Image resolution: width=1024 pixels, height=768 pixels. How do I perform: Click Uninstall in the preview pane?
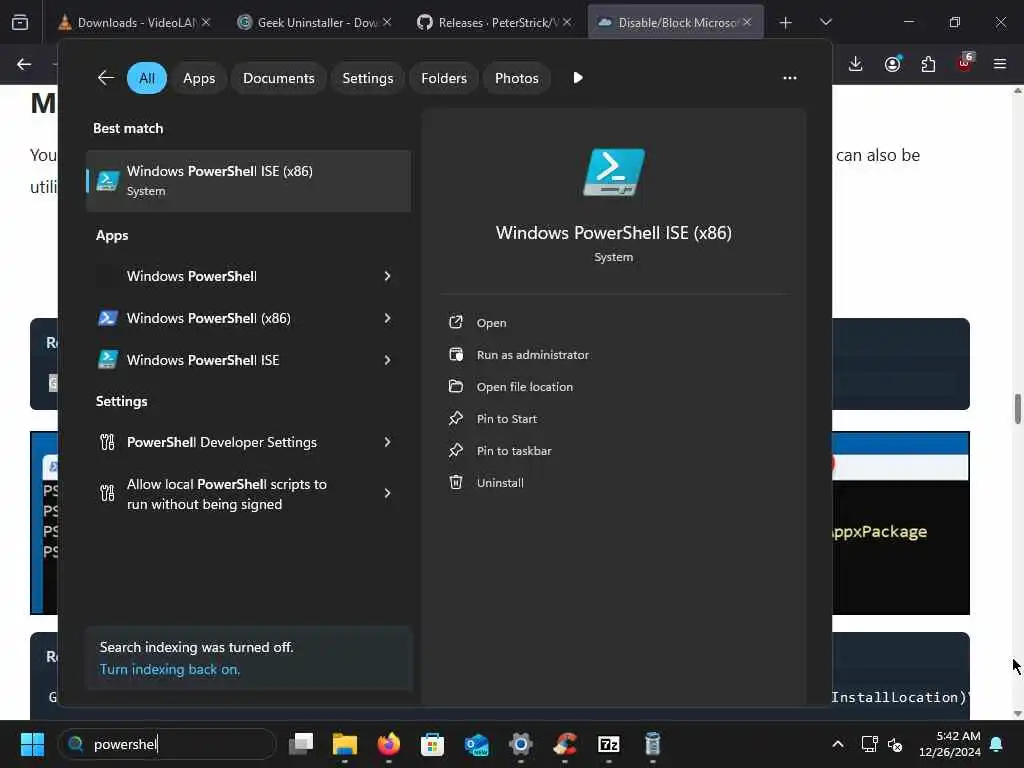(x=500, y=483)
